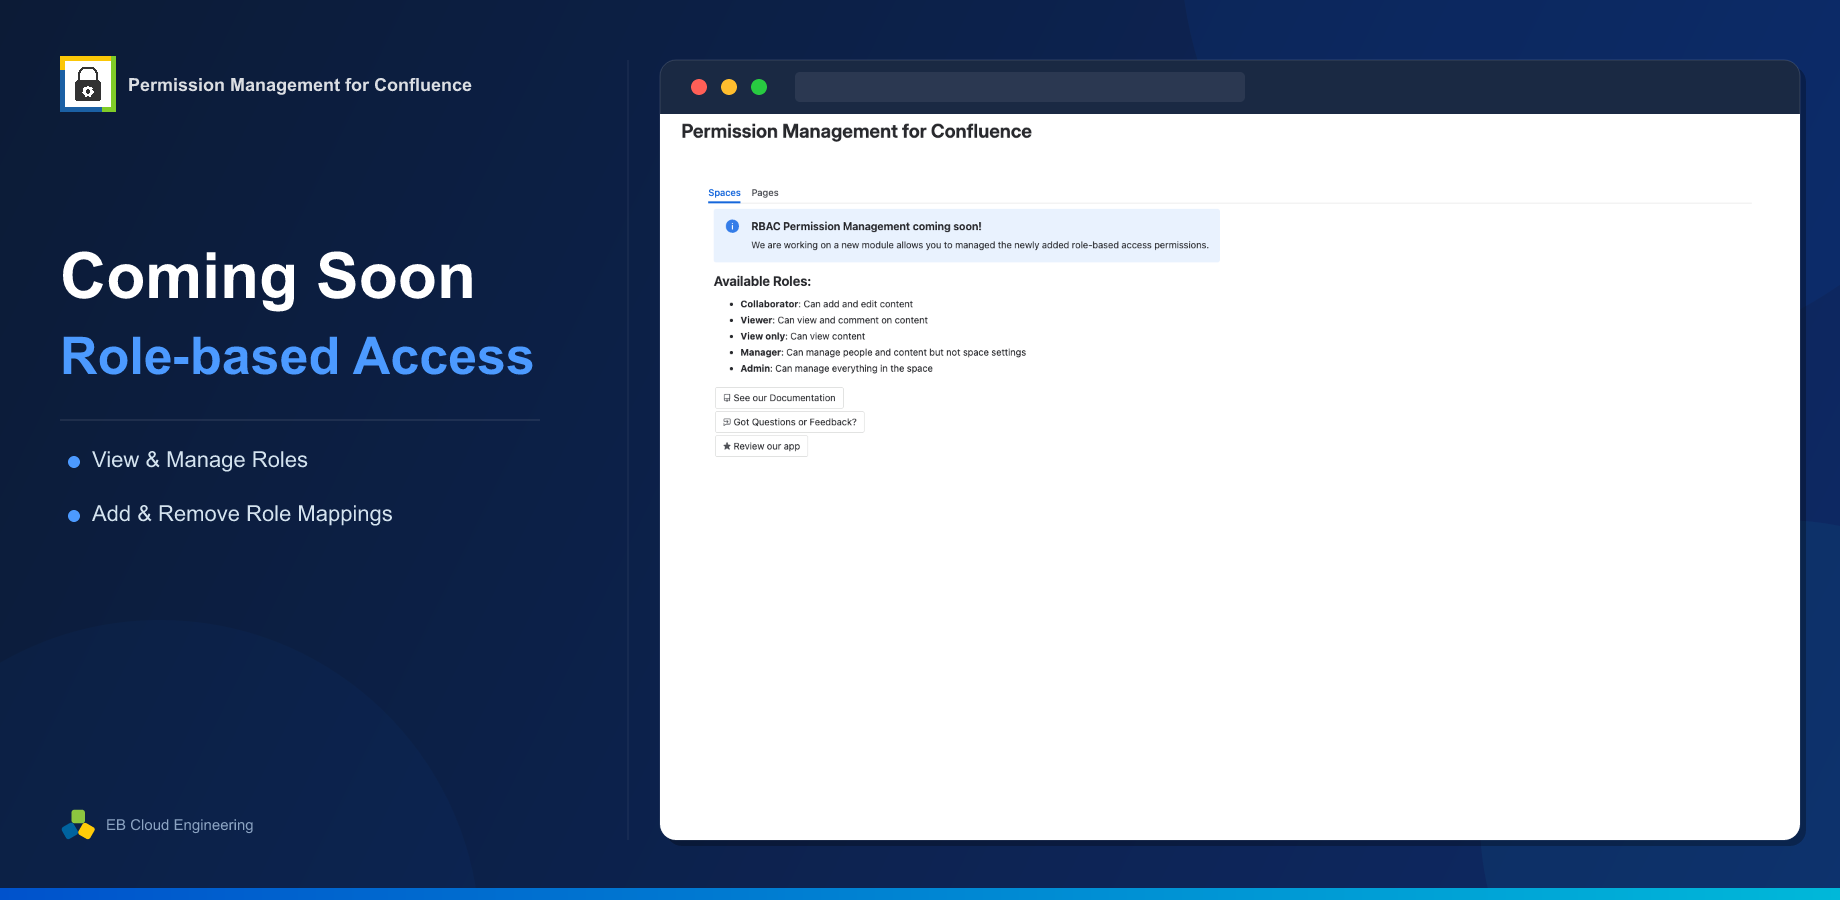Switch to the Spaces tab

724,193
